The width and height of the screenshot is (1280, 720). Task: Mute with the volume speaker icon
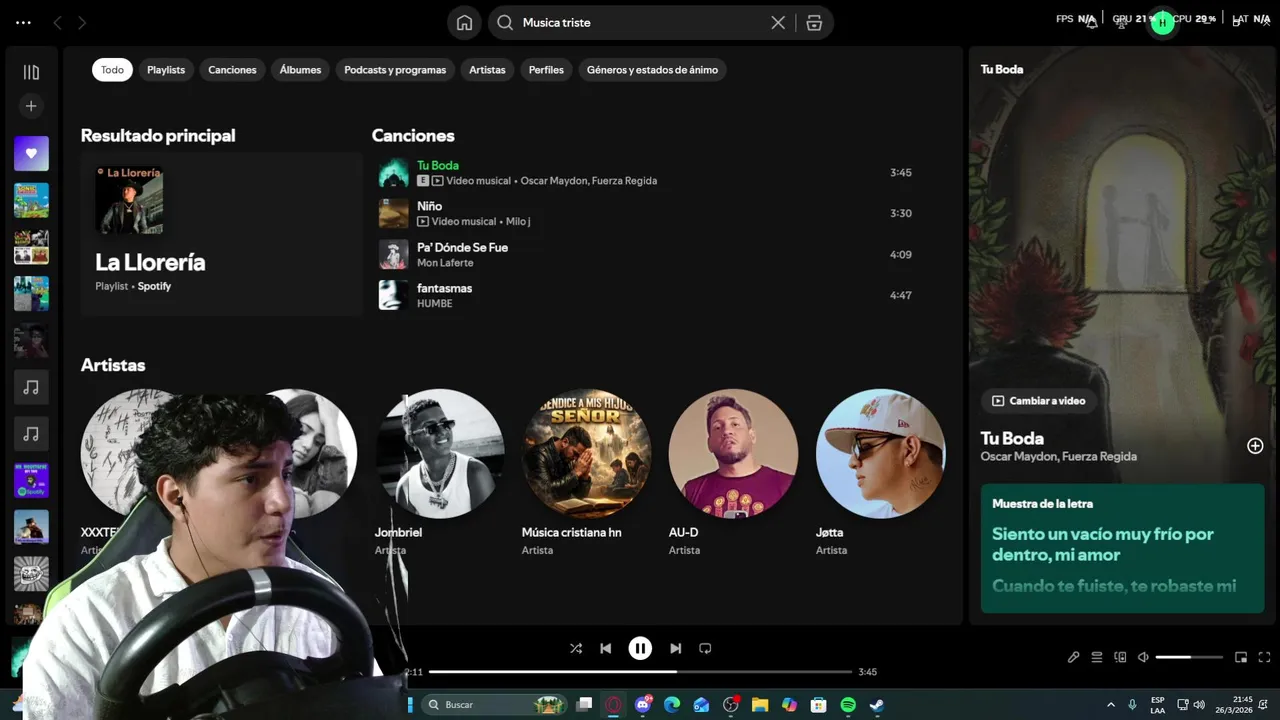click(1143, 657)
